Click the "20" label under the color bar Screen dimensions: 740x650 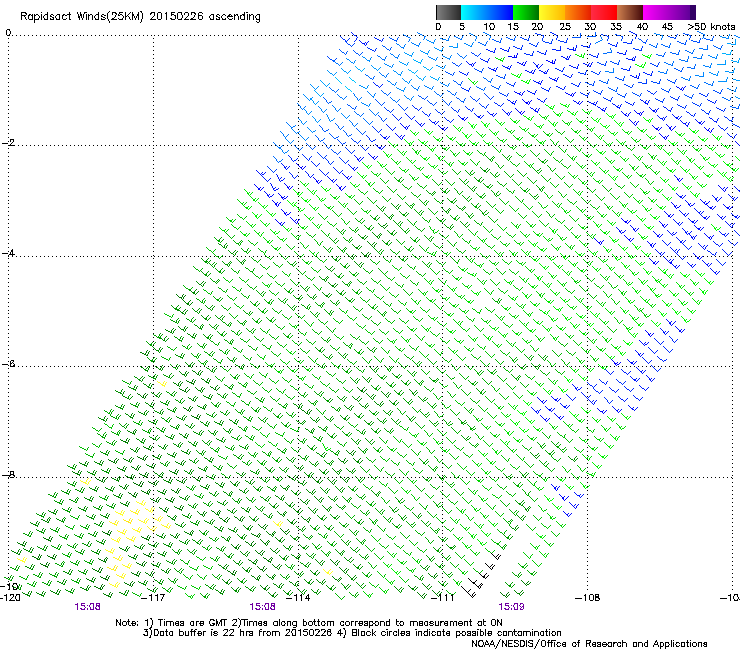pos(537,27)
